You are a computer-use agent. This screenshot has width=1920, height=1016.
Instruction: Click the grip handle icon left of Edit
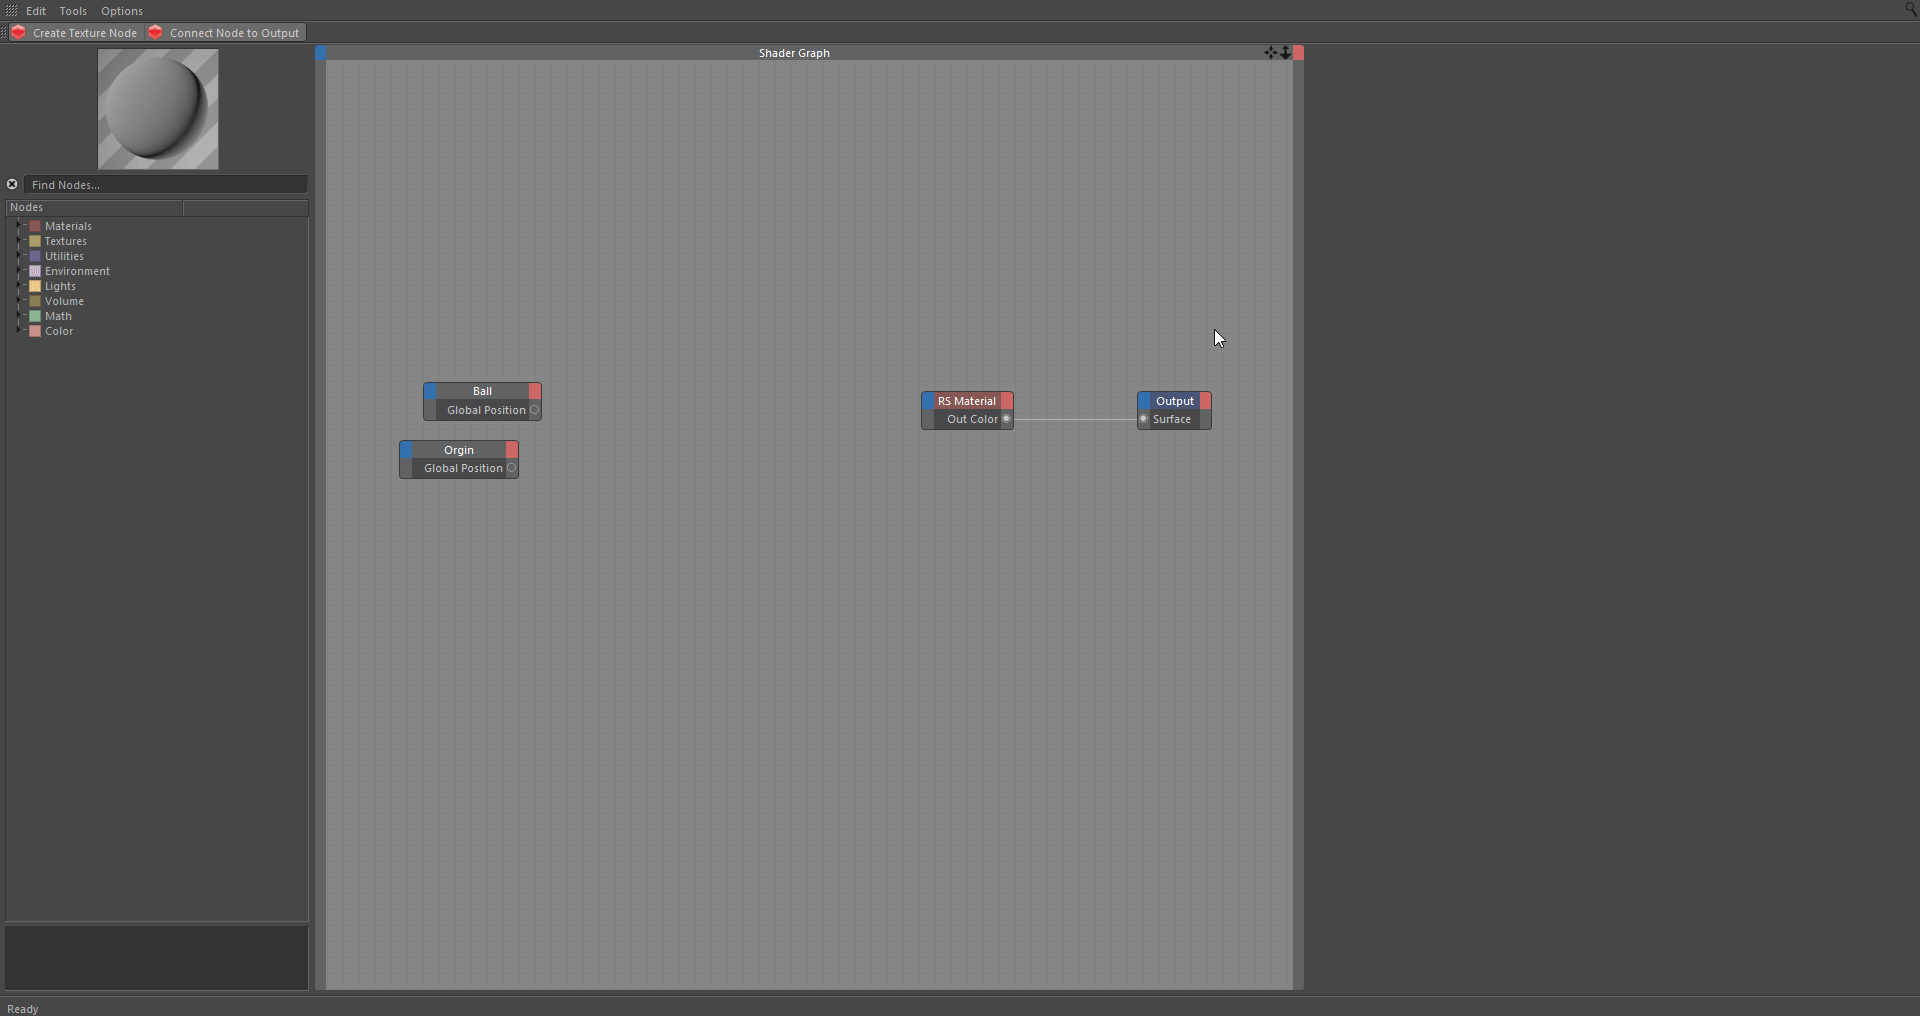(x=11, y=10)
